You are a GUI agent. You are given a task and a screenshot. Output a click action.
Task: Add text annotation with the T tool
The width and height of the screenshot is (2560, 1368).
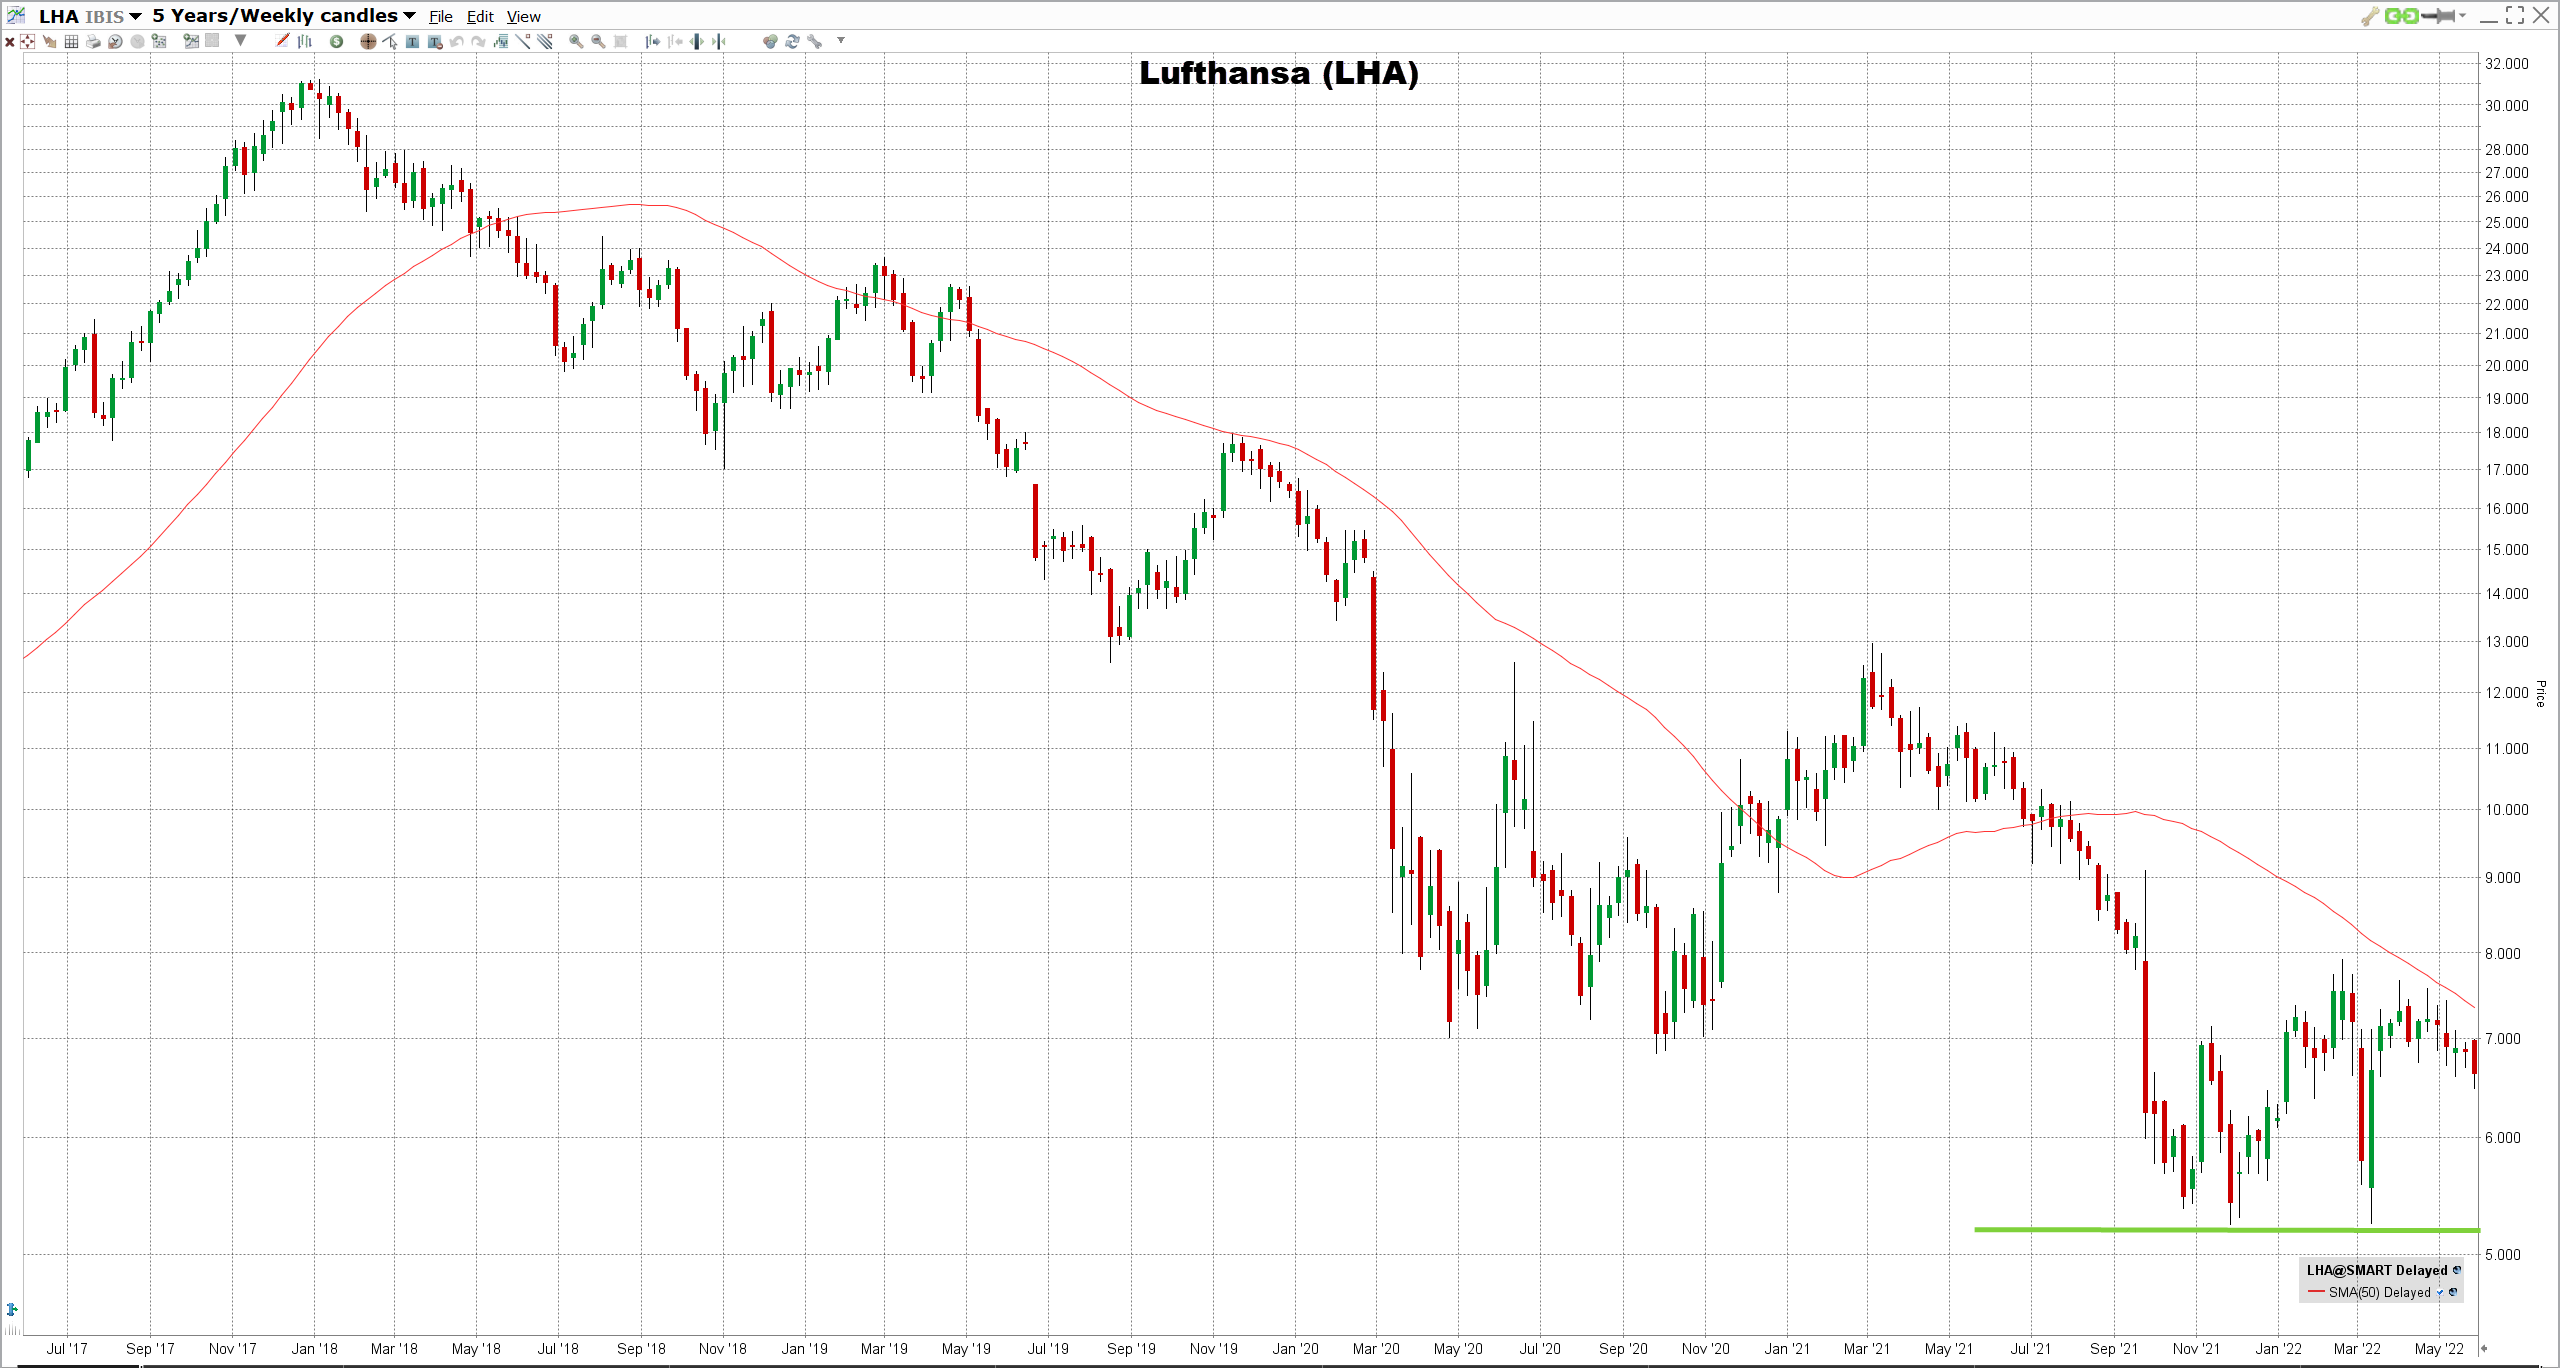click(x=412, y=41)
